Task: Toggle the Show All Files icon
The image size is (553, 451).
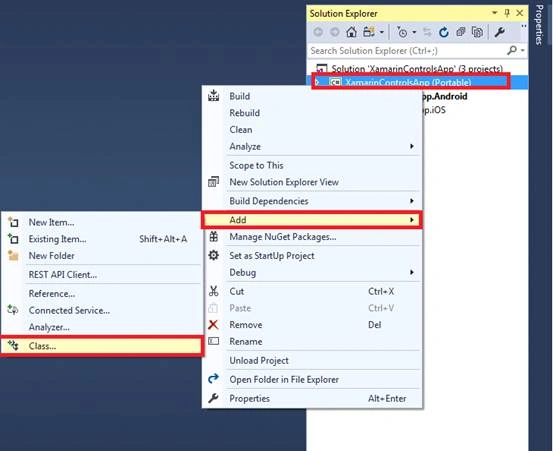Action: (x=477, y=32)
